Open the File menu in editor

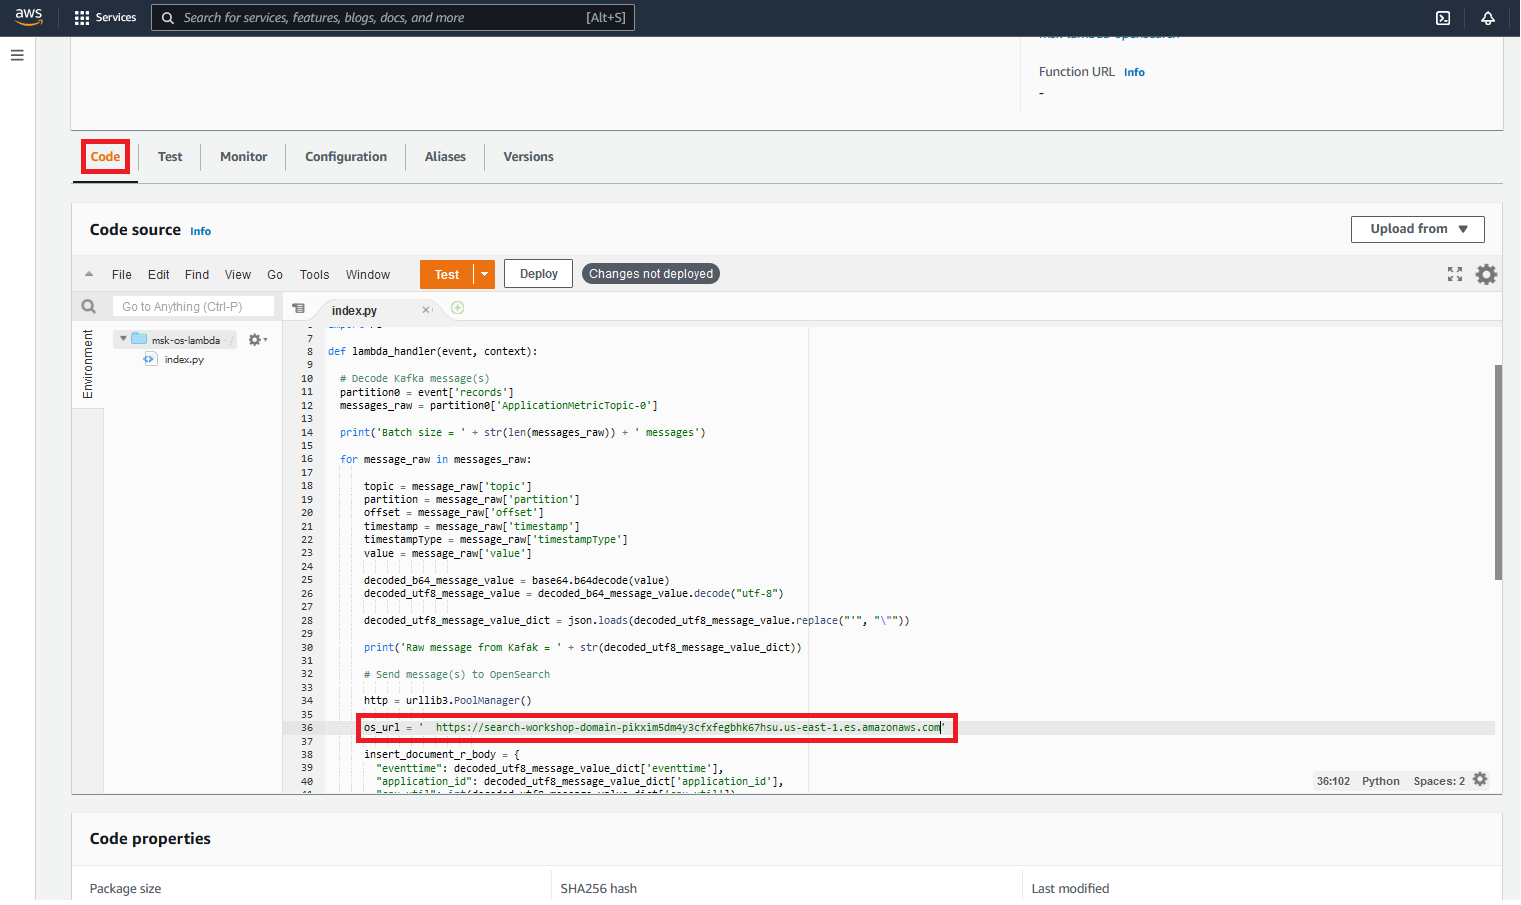point(122,275)
